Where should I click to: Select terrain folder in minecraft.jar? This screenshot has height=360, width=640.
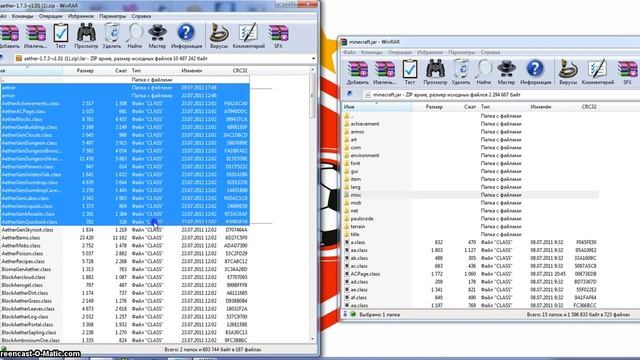coord(358,227)
